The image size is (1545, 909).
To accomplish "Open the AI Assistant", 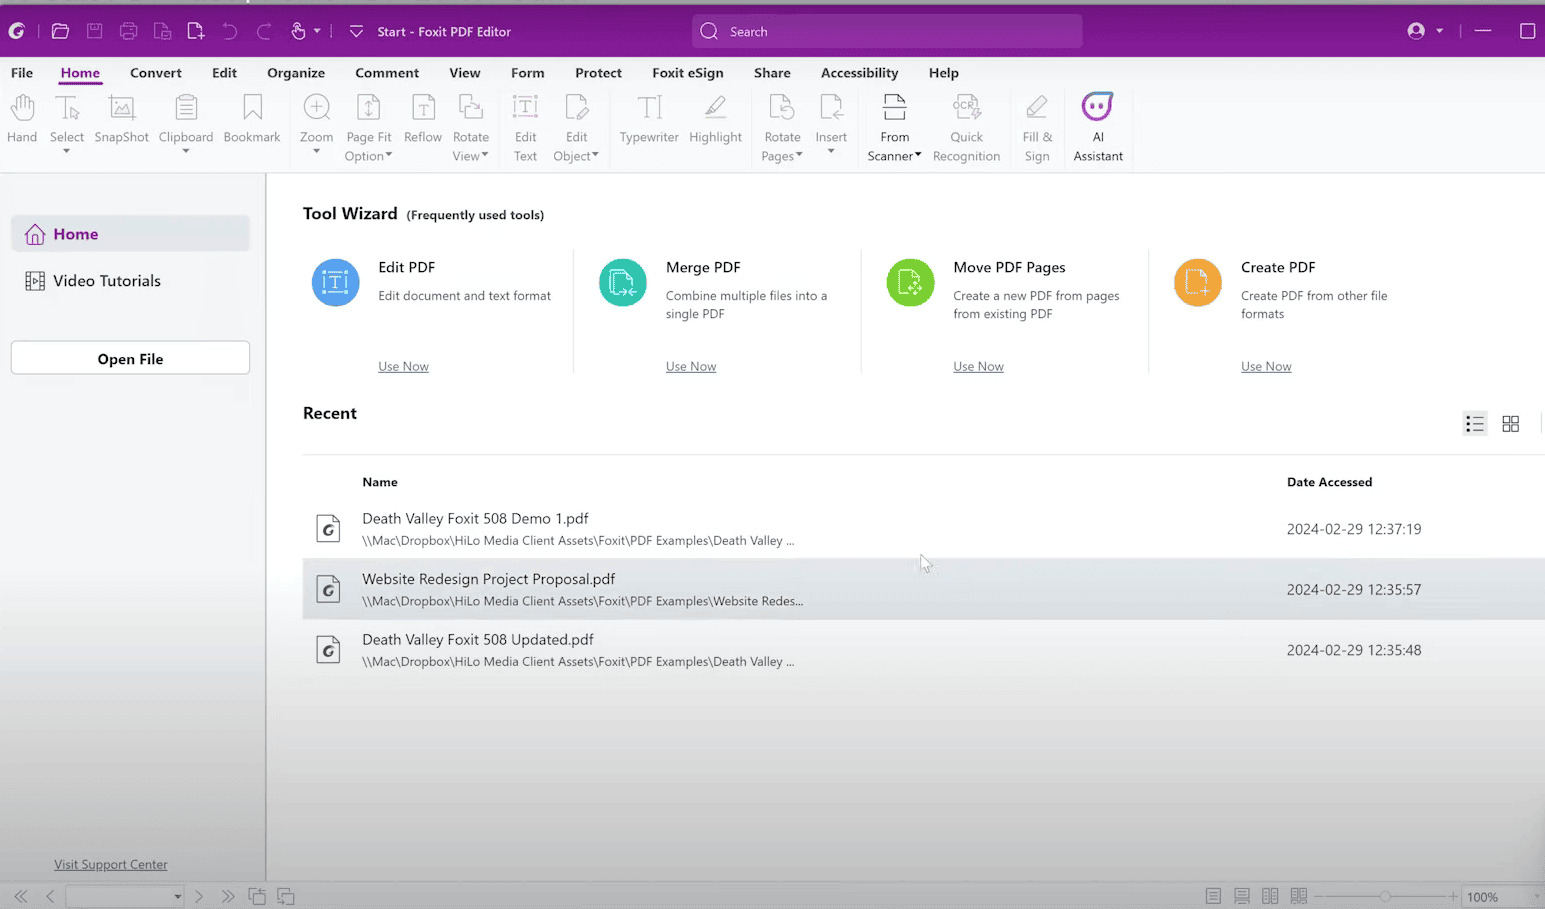I will pyautogui.click(x=1097, y=120).
